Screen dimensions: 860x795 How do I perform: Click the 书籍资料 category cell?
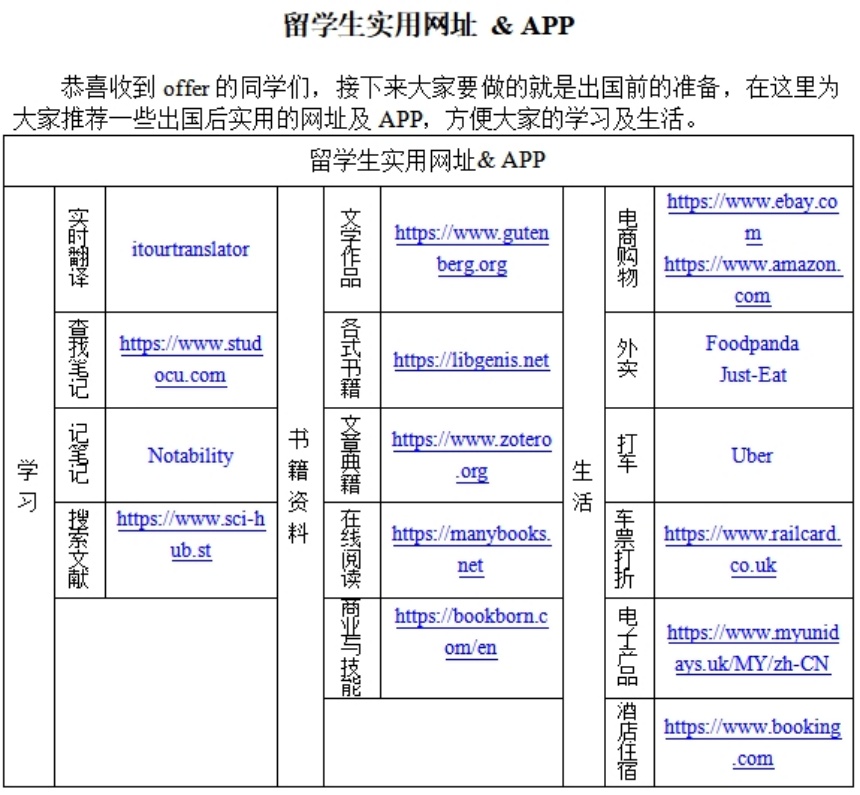click(298, 486)
